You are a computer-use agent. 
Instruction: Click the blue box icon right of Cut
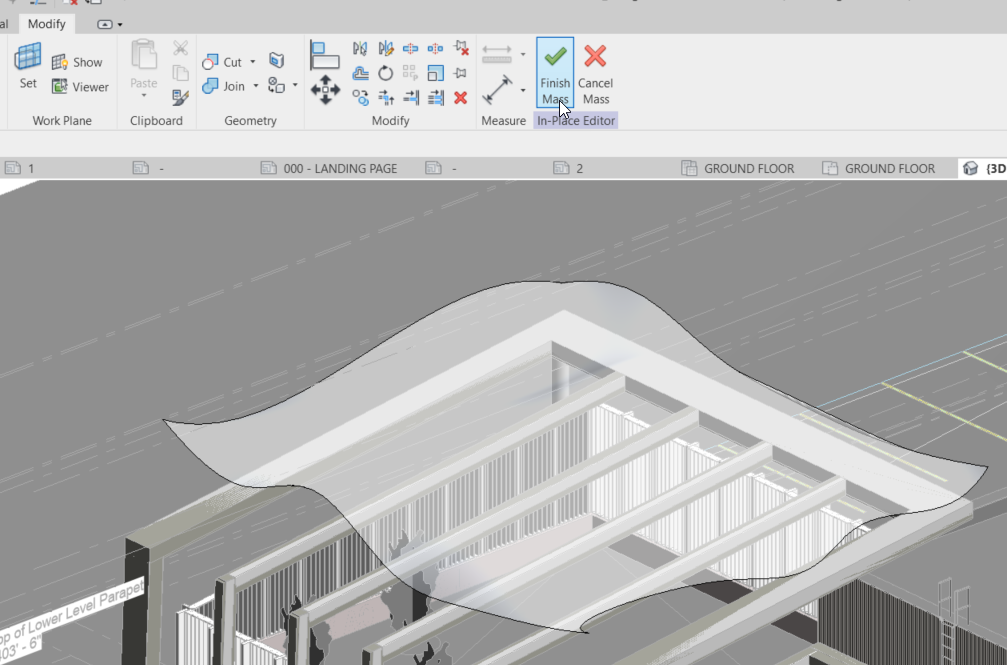(x=276, y=60)
